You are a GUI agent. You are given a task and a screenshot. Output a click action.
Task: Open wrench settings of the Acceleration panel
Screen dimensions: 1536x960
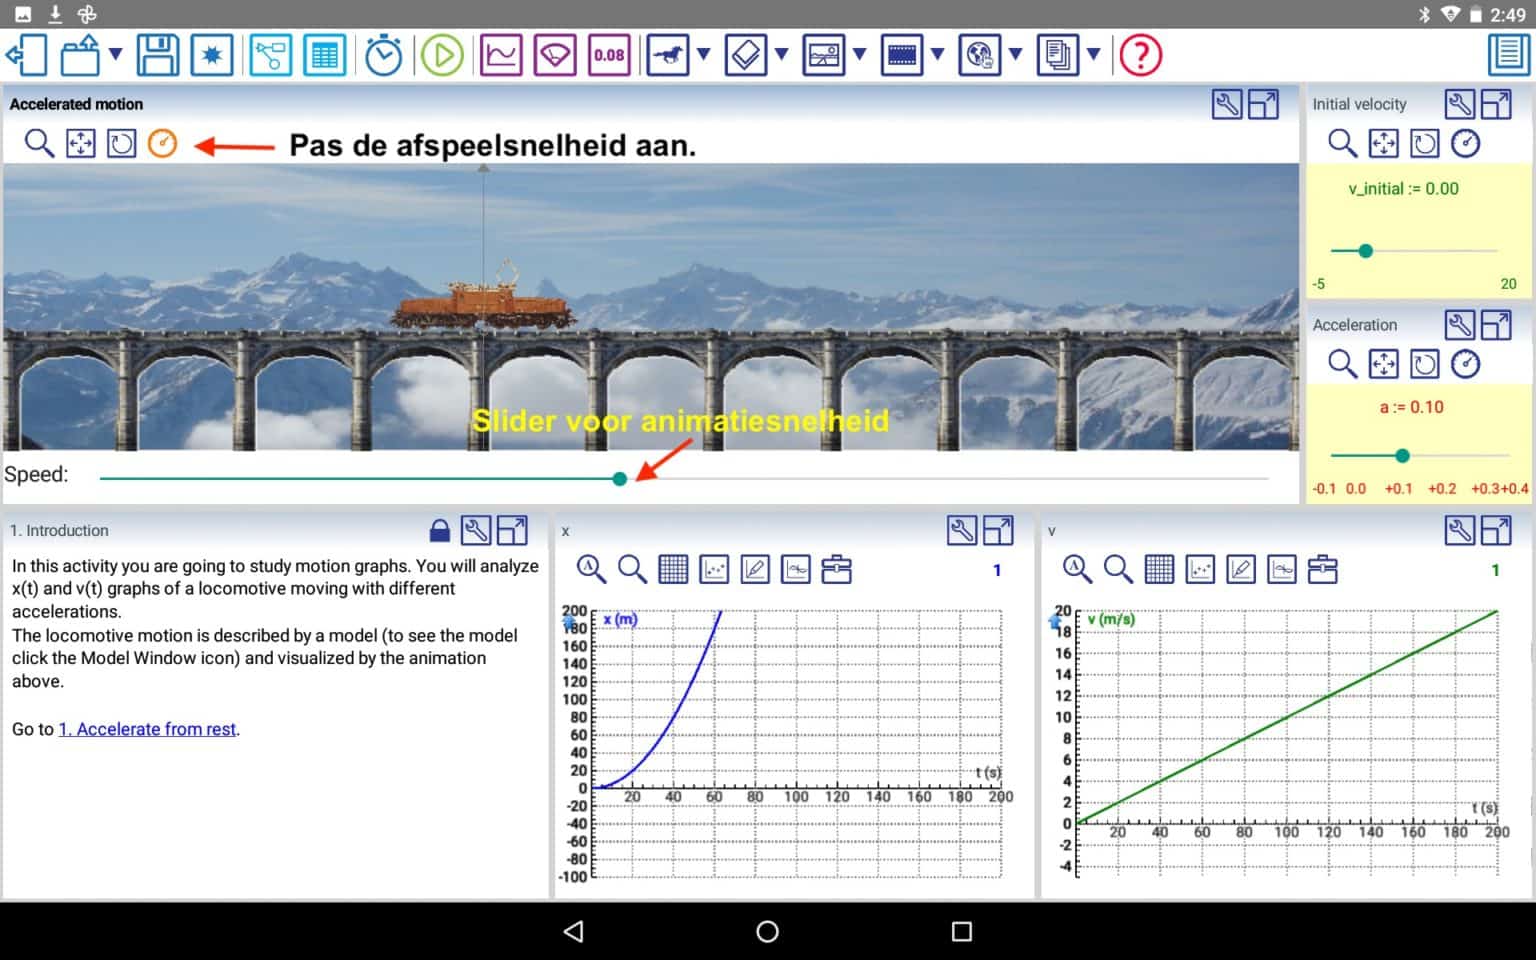coord(1459,325)
